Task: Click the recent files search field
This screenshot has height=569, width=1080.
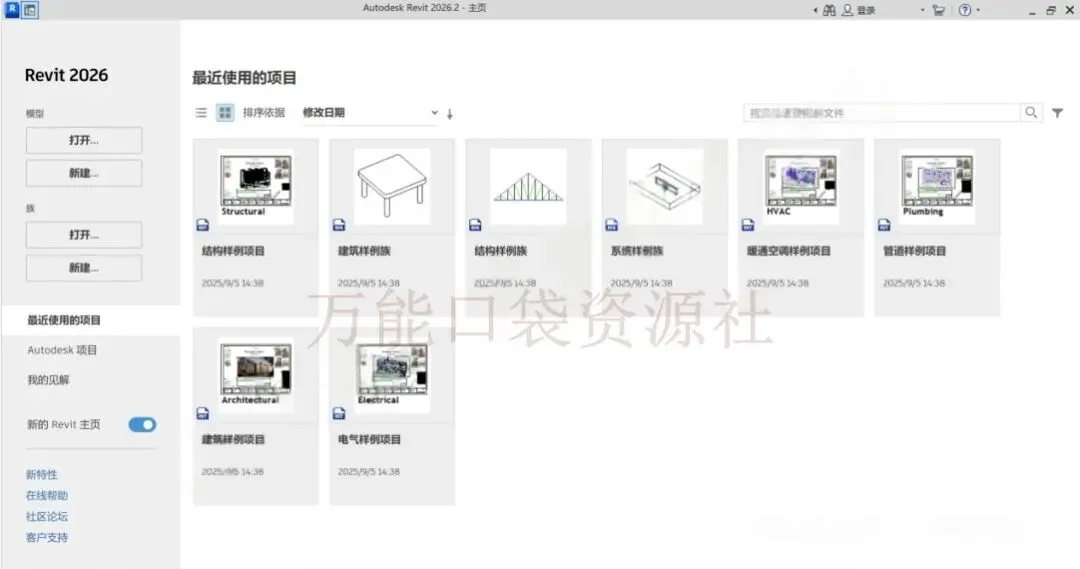Action: point(882,113)
